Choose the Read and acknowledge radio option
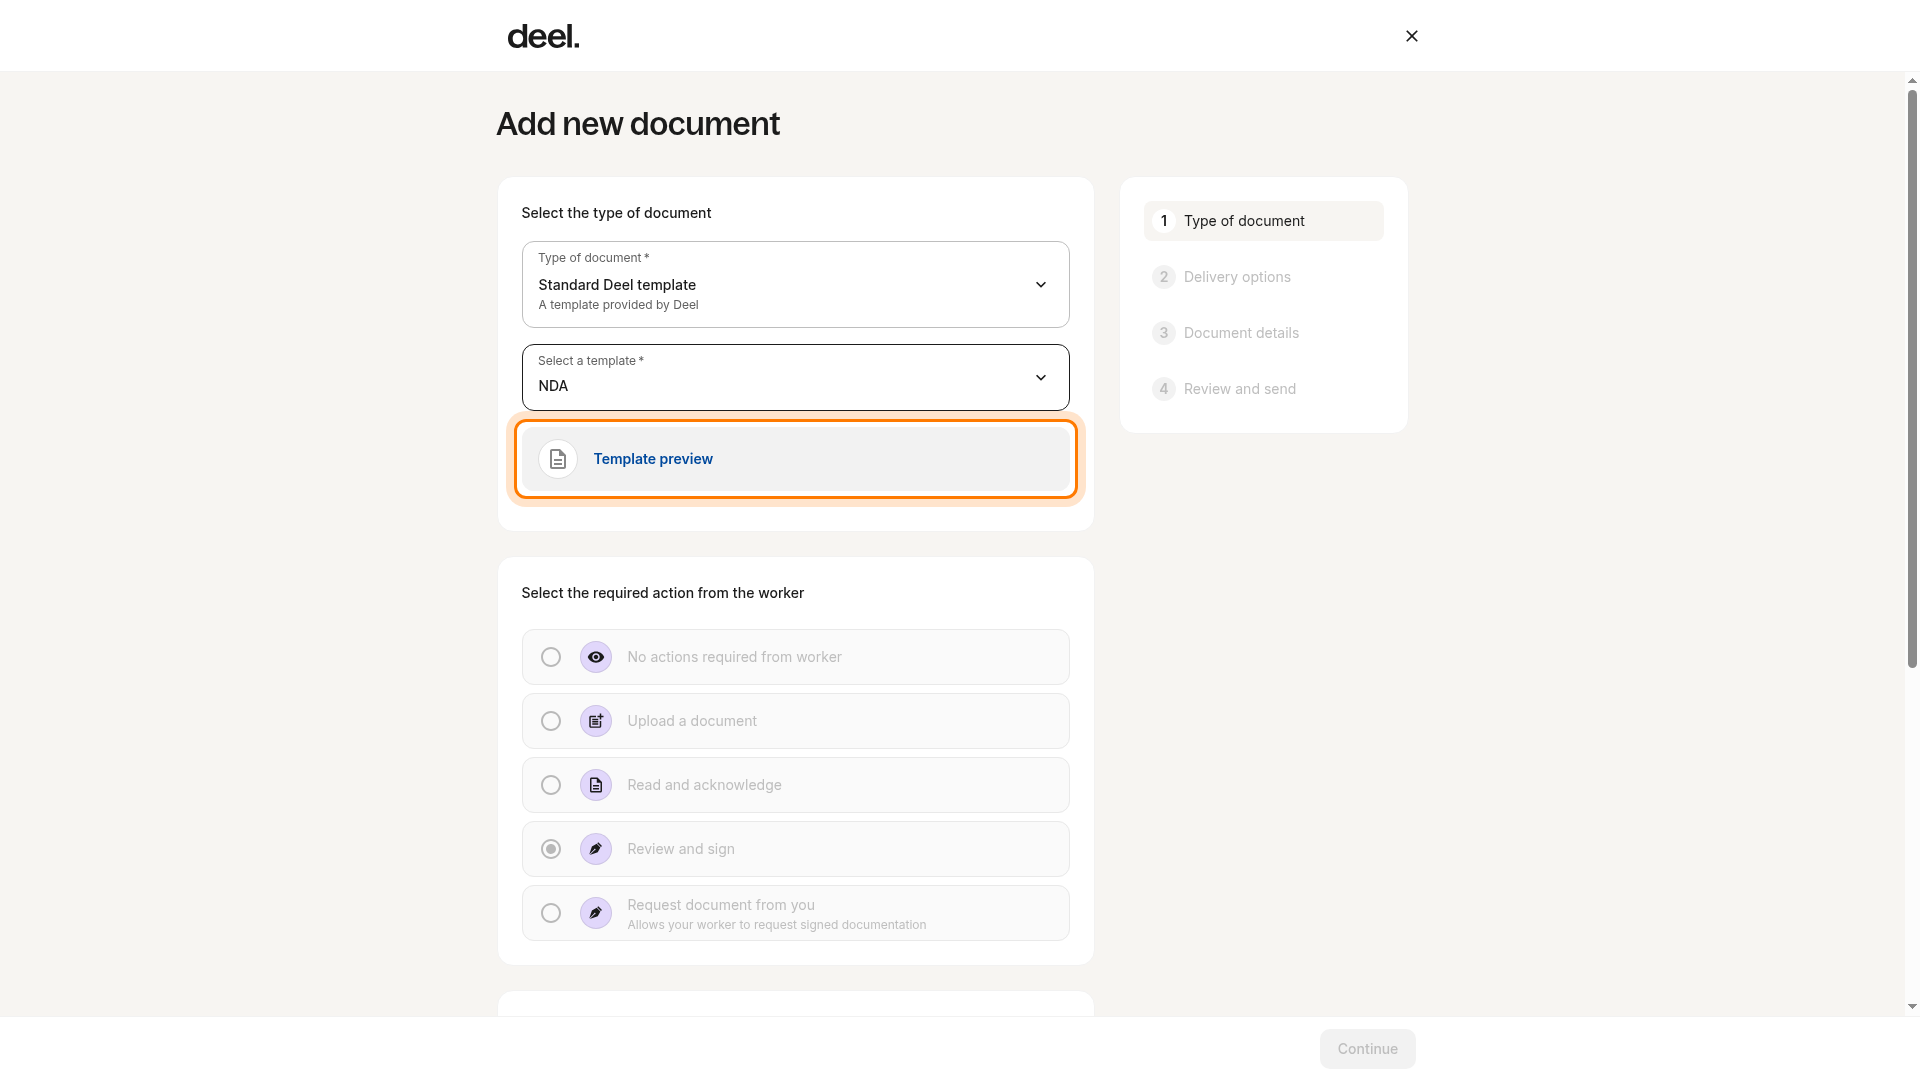The height and width of the screenshot is (1080, 1920). (x=551, y=785)
